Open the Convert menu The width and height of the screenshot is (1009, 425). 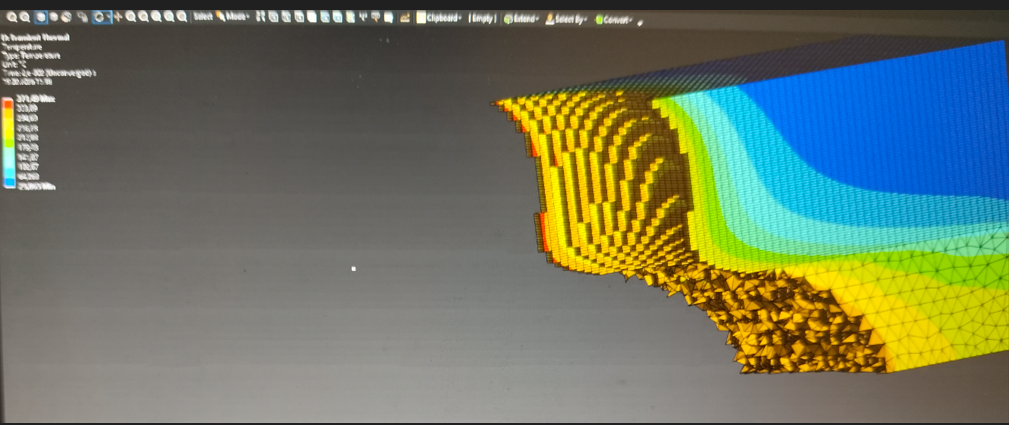615,19
